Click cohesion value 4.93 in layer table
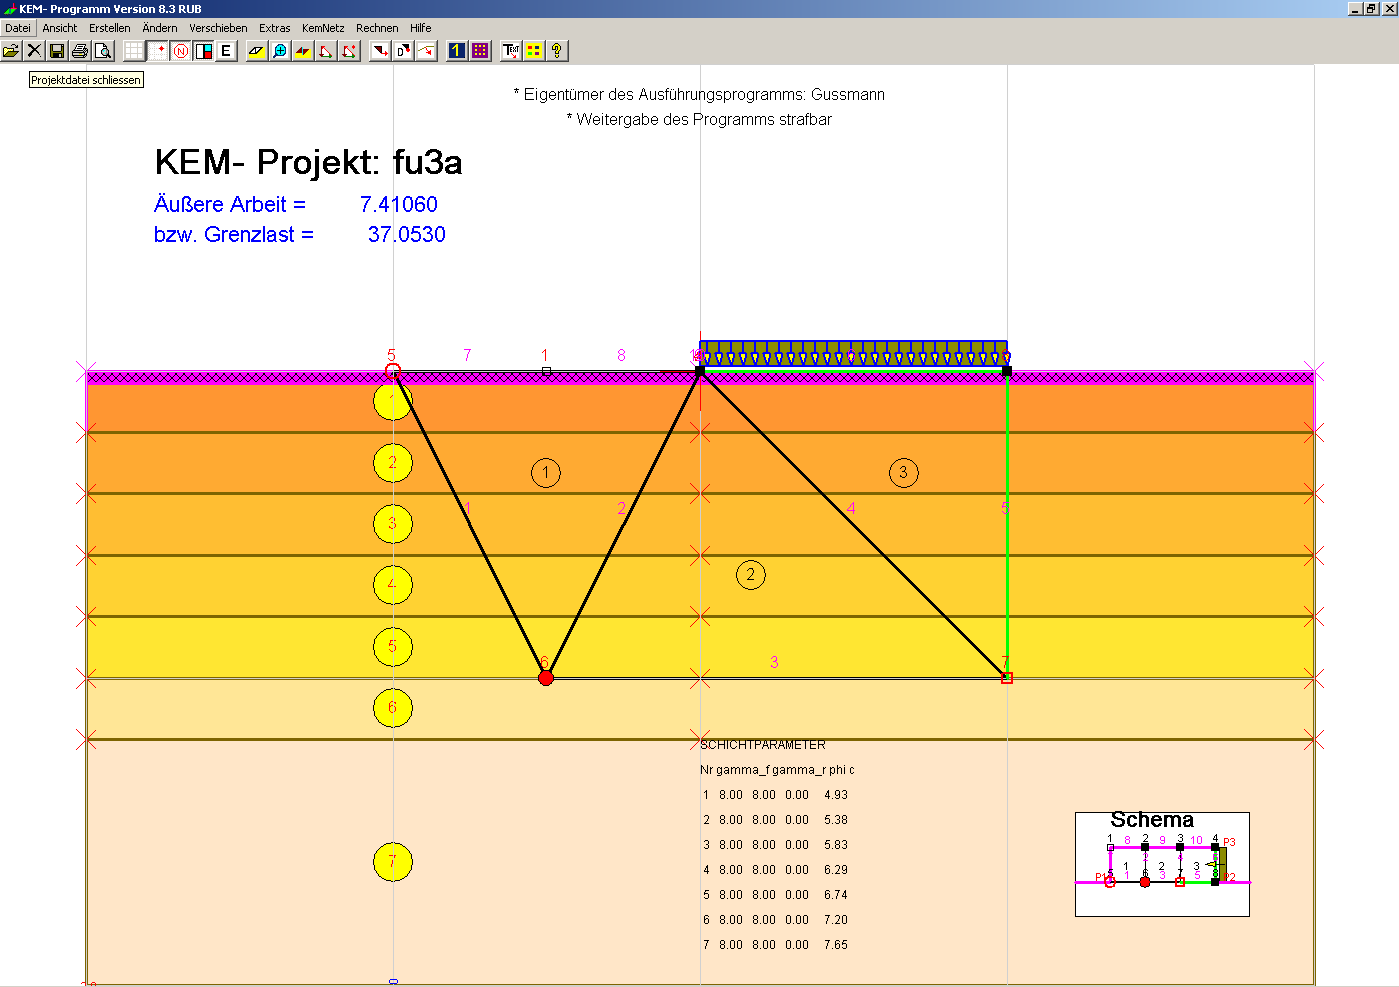This screenshot has height=987, width=1399. click(x=836, y=795)
